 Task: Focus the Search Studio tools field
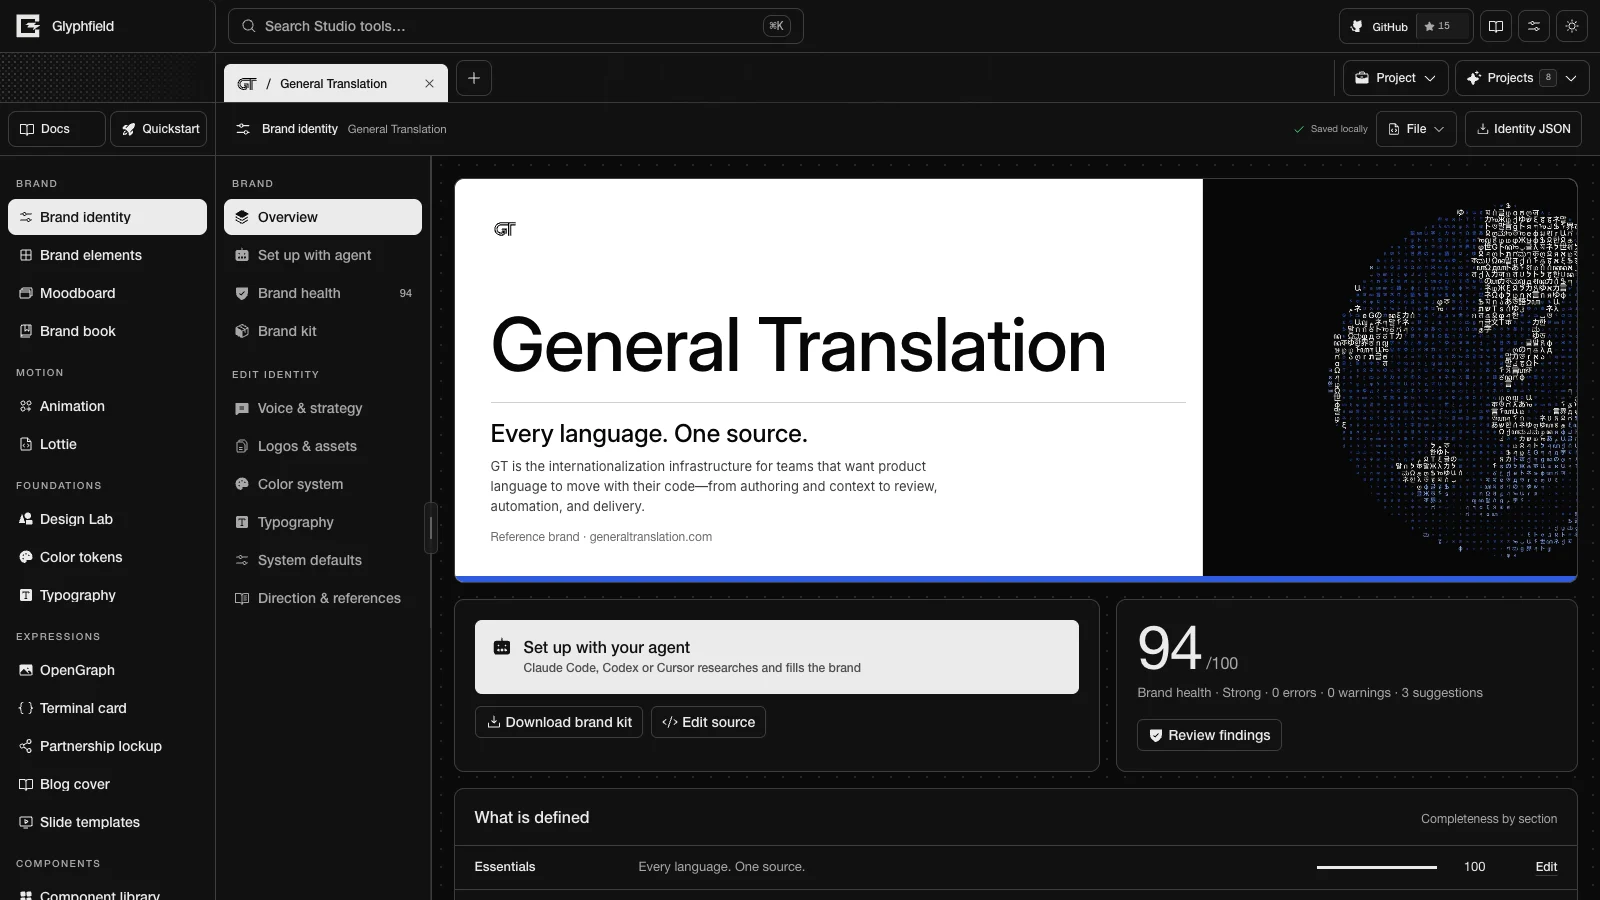[515, 26]
